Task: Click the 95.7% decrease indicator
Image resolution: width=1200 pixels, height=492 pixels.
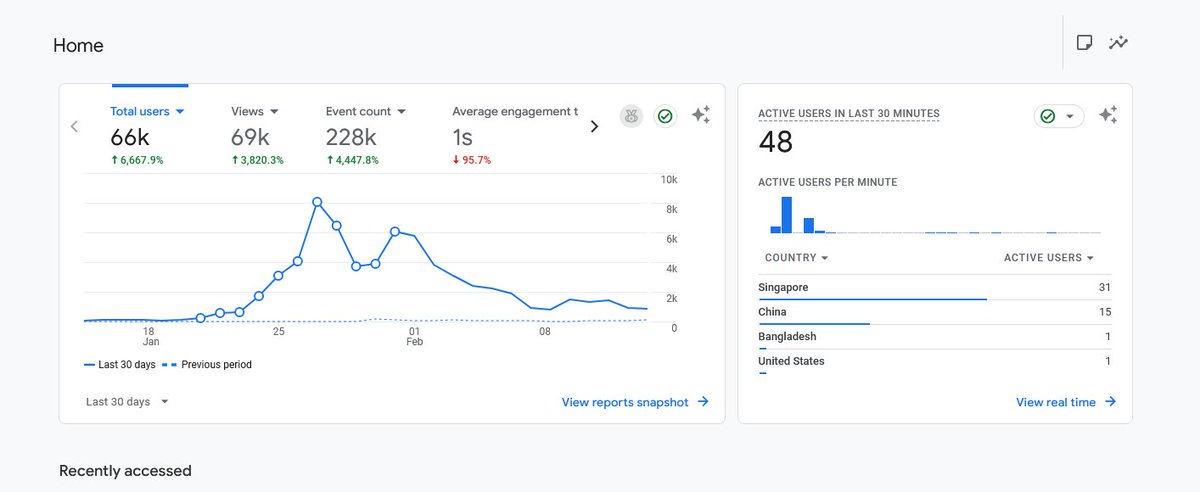Action: coord(472,160)
